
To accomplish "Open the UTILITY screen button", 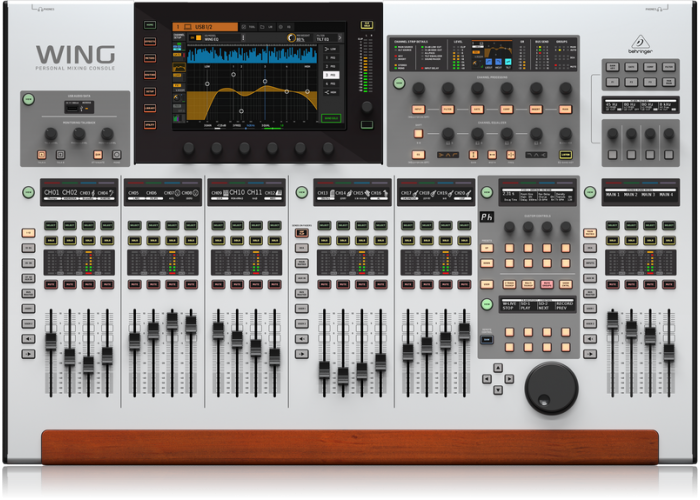I will tap(150, 125).
